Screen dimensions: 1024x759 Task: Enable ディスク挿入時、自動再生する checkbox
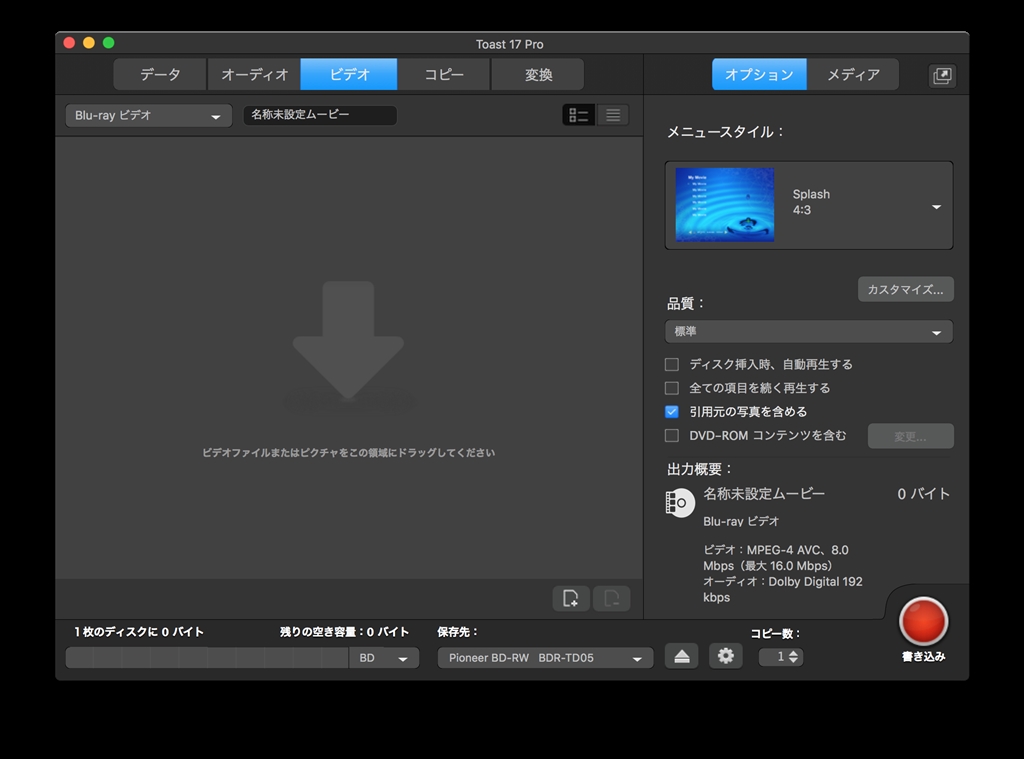672,364
